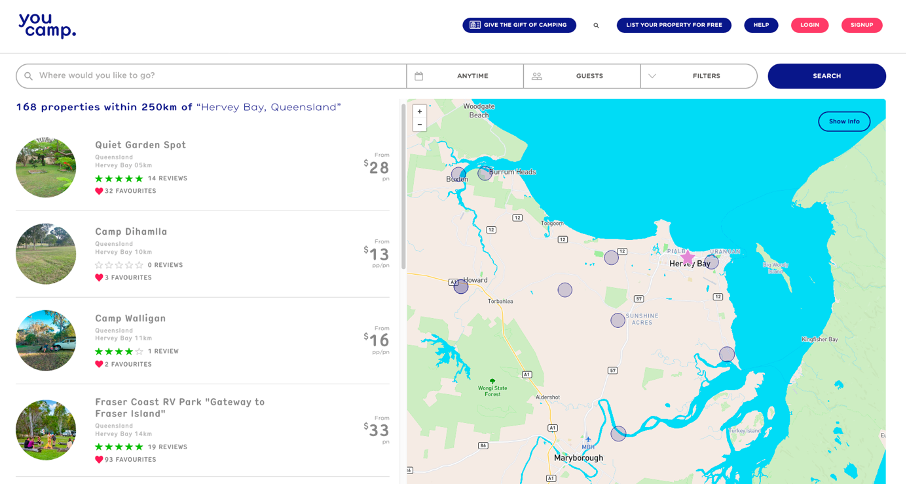Focus the 'Where would you like to go?' field
The width and height of the screenshot is (906, 484).
211,76
